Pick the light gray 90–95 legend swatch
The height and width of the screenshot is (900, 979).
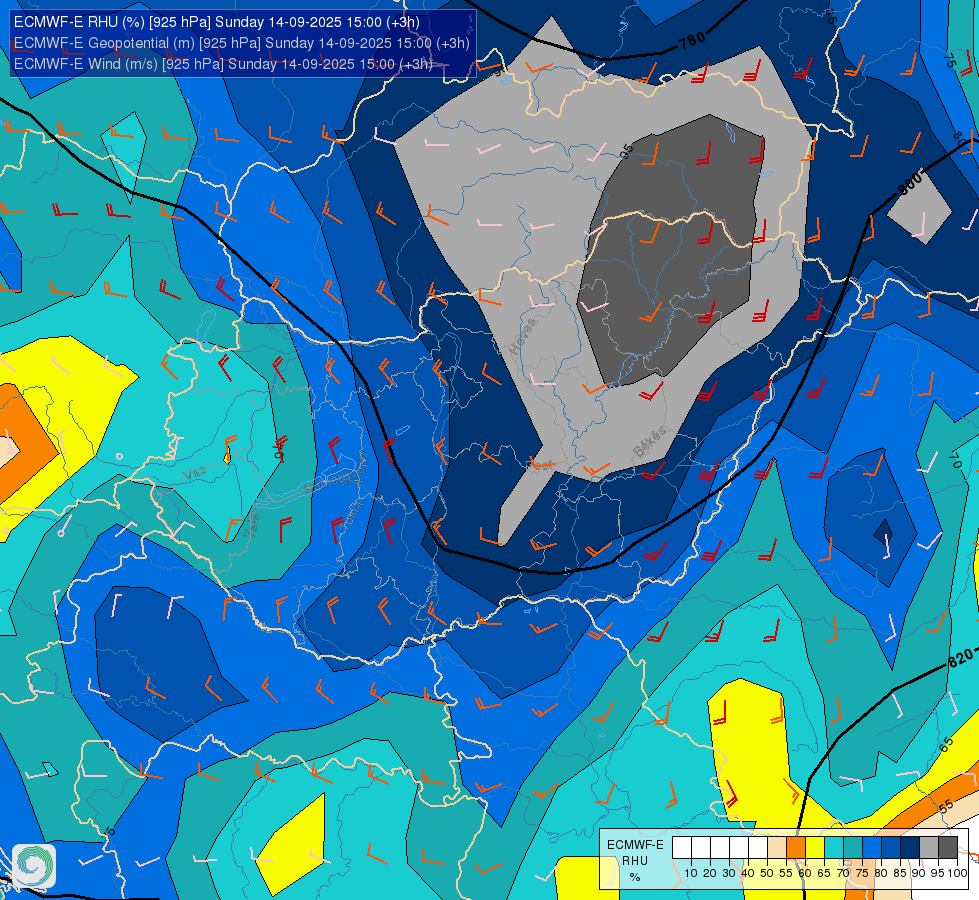click(929, 847)
